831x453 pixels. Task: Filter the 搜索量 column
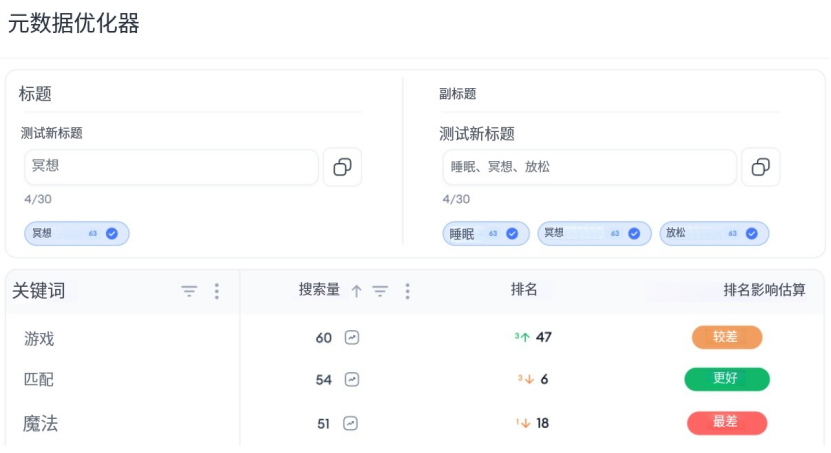[380, 291]
